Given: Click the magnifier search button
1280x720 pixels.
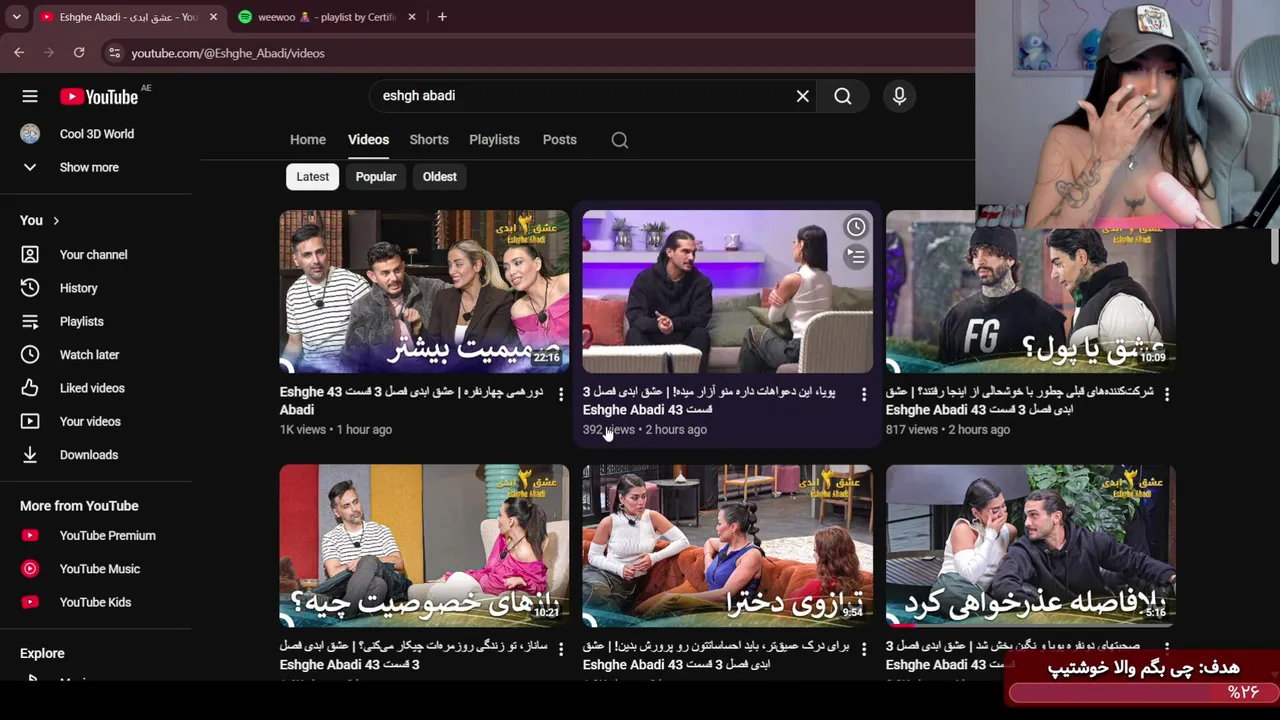Looking at the screenshot, I should point(843,96).
